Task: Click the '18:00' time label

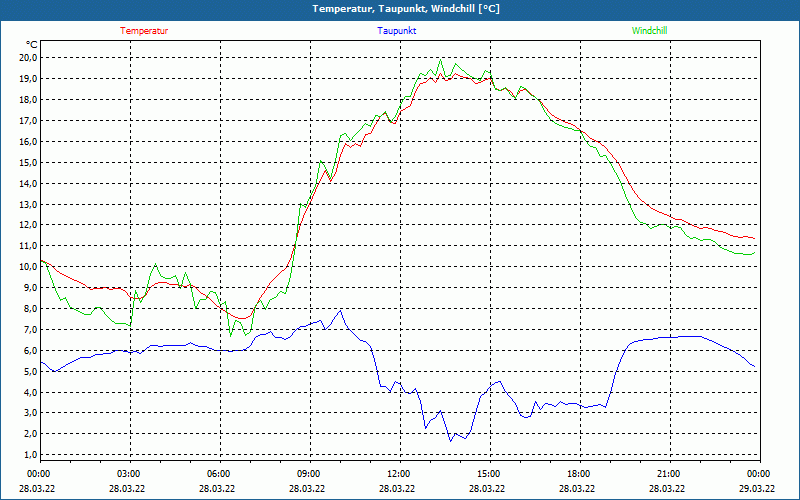Action: click(579, 474)
